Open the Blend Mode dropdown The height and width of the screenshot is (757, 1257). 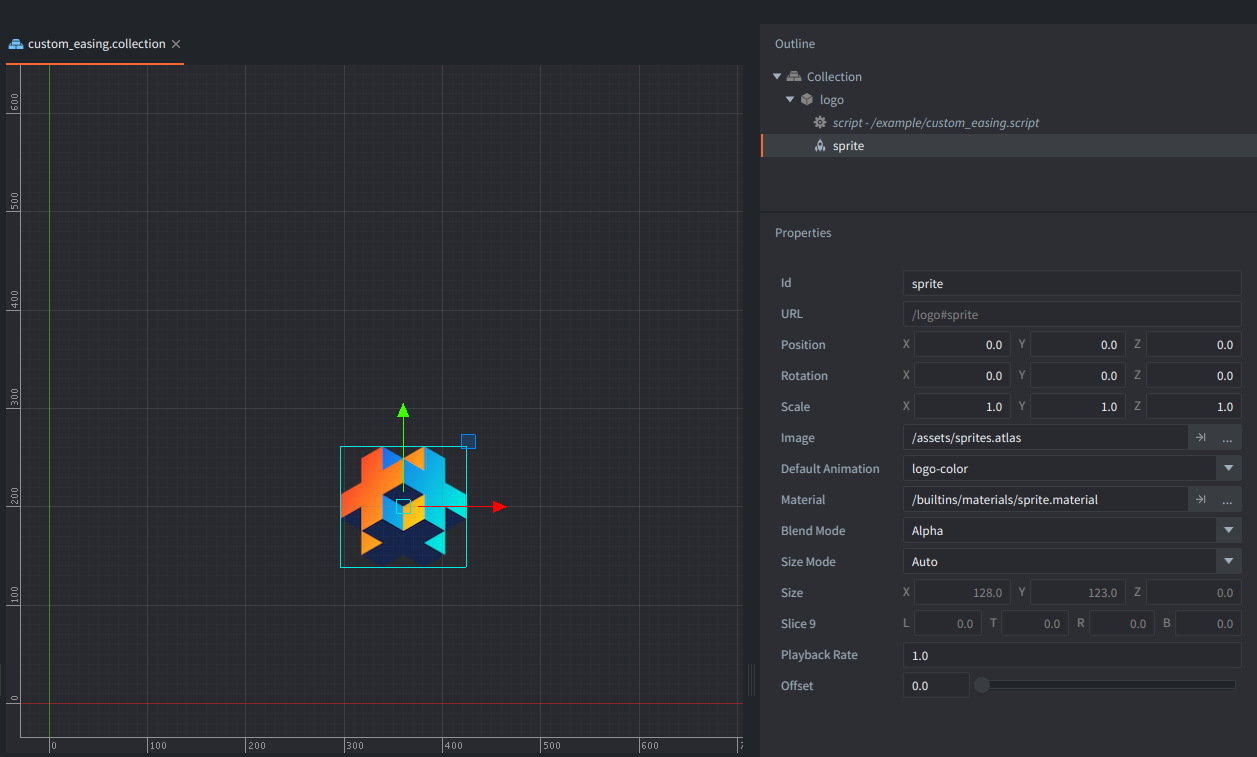point(1228,531)
